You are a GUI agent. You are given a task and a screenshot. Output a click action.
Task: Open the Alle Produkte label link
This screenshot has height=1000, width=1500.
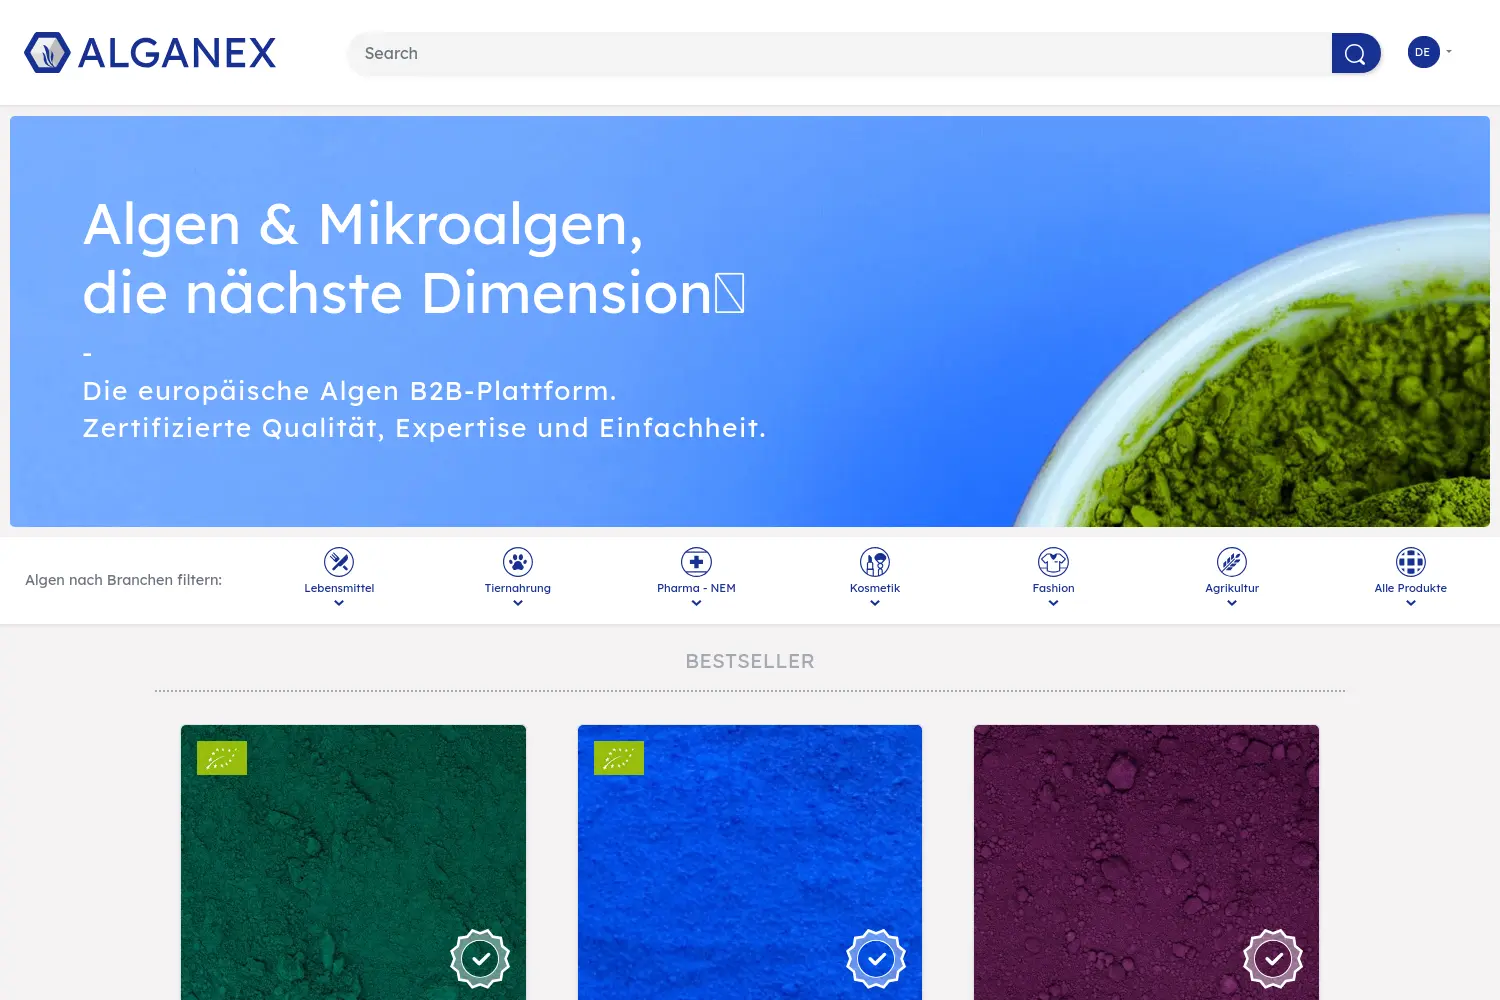(1411, 588)
